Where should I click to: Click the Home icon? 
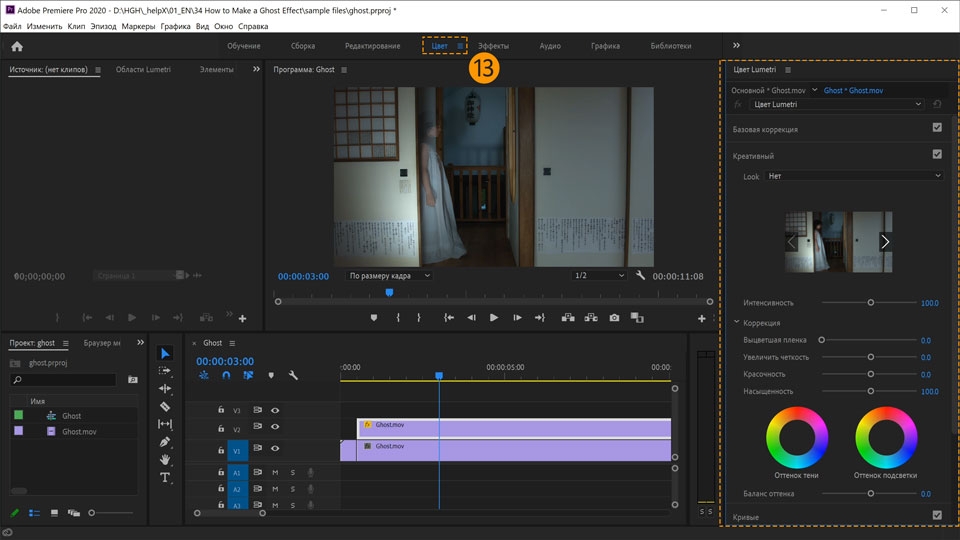17,46
